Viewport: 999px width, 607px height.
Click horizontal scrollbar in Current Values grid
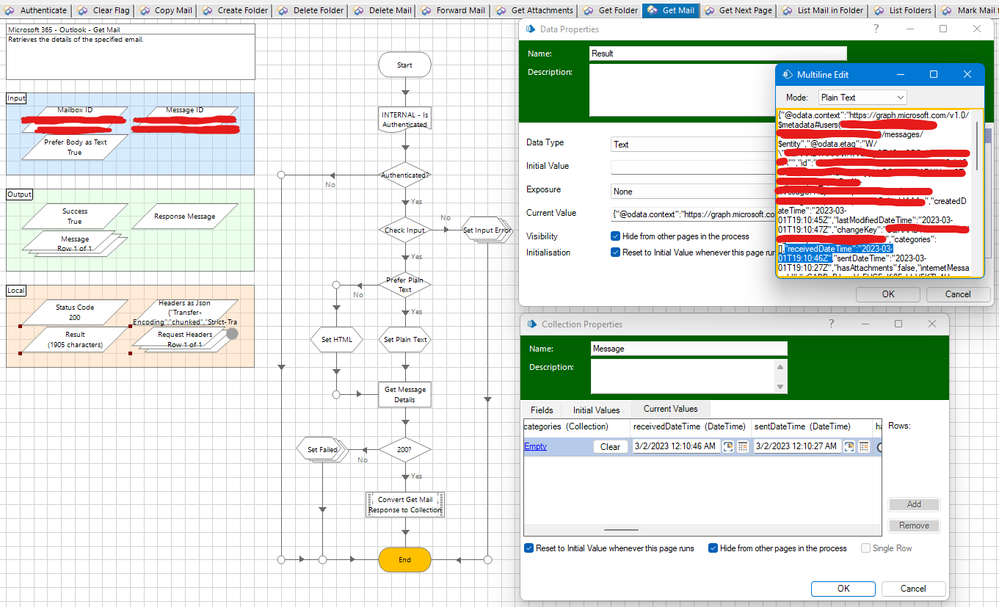coord(621,529)
